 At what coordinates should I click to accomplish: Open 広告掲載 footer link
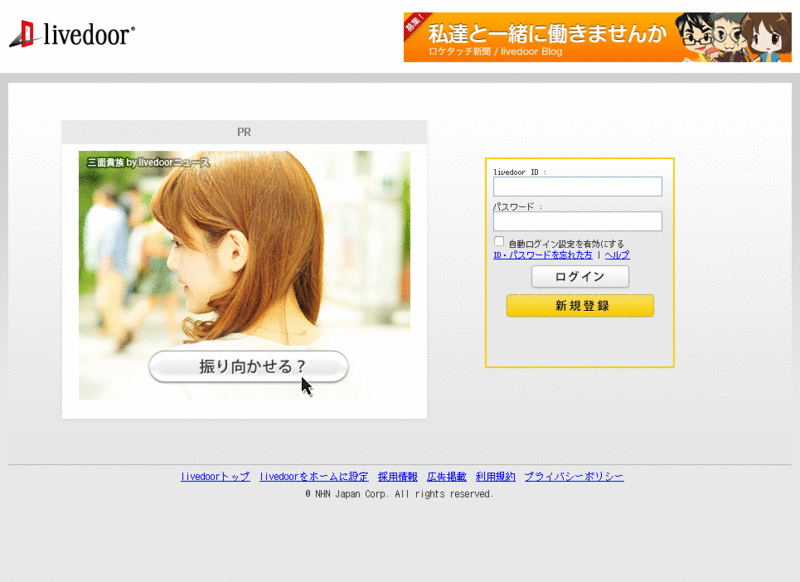click(446, 476)
